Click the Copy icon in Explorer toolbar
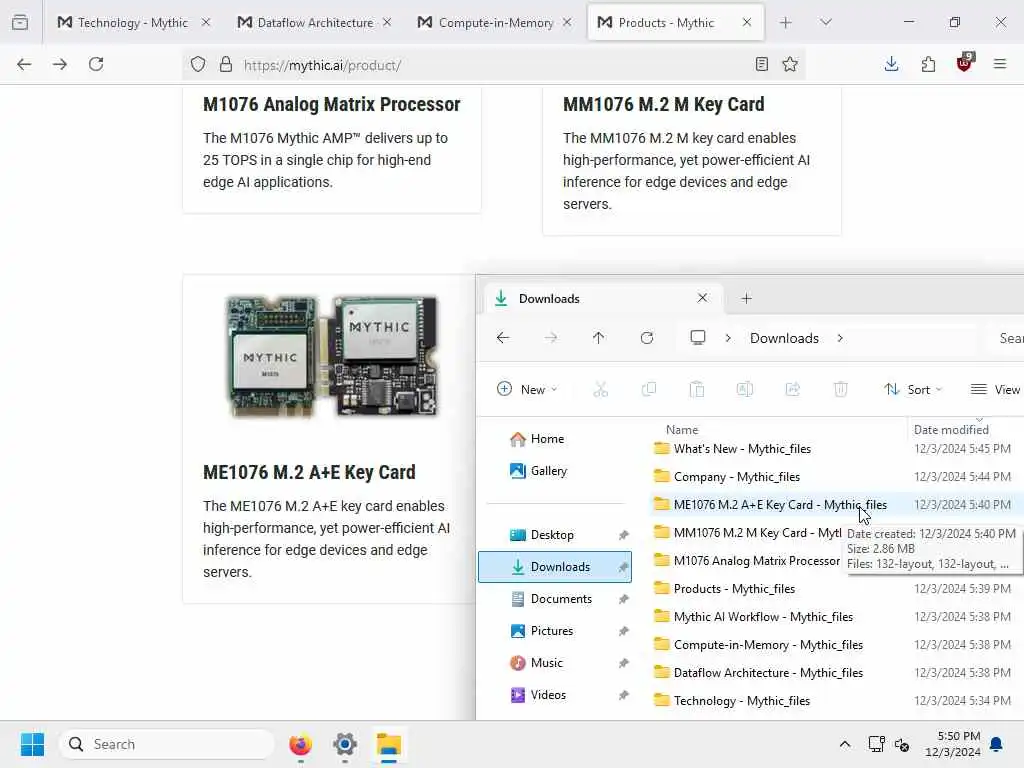Screen dimensions: 1024x768 [x=648, y=390]
